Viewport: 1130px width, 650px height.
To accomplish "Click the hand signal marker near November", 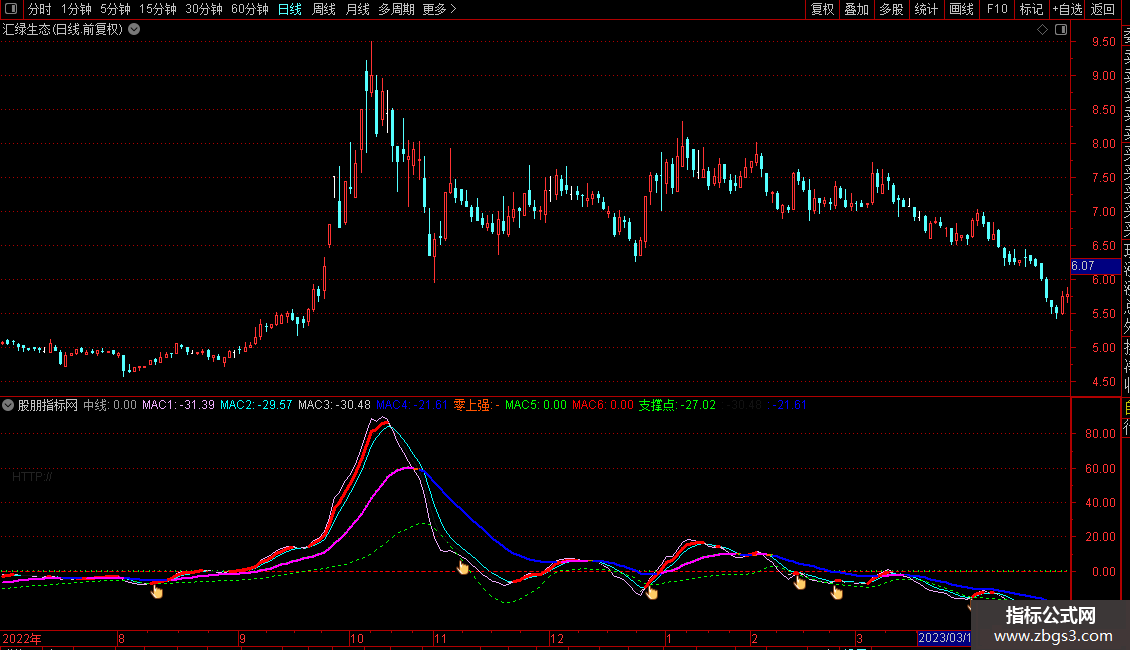I will tap(463, 568).
